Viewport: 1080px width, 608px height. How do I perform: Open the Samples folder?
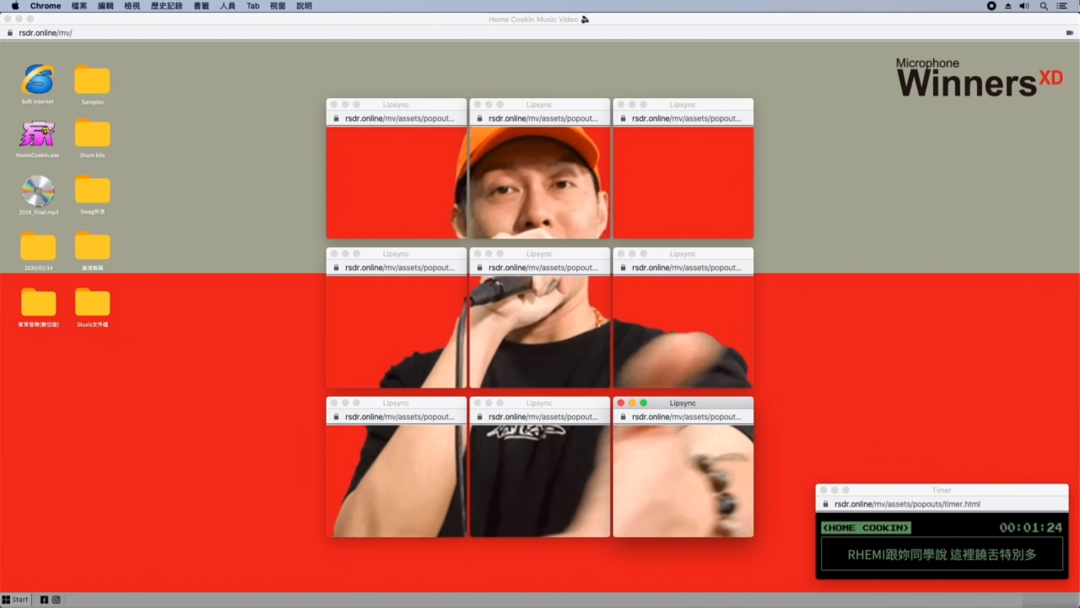[92, 81]
